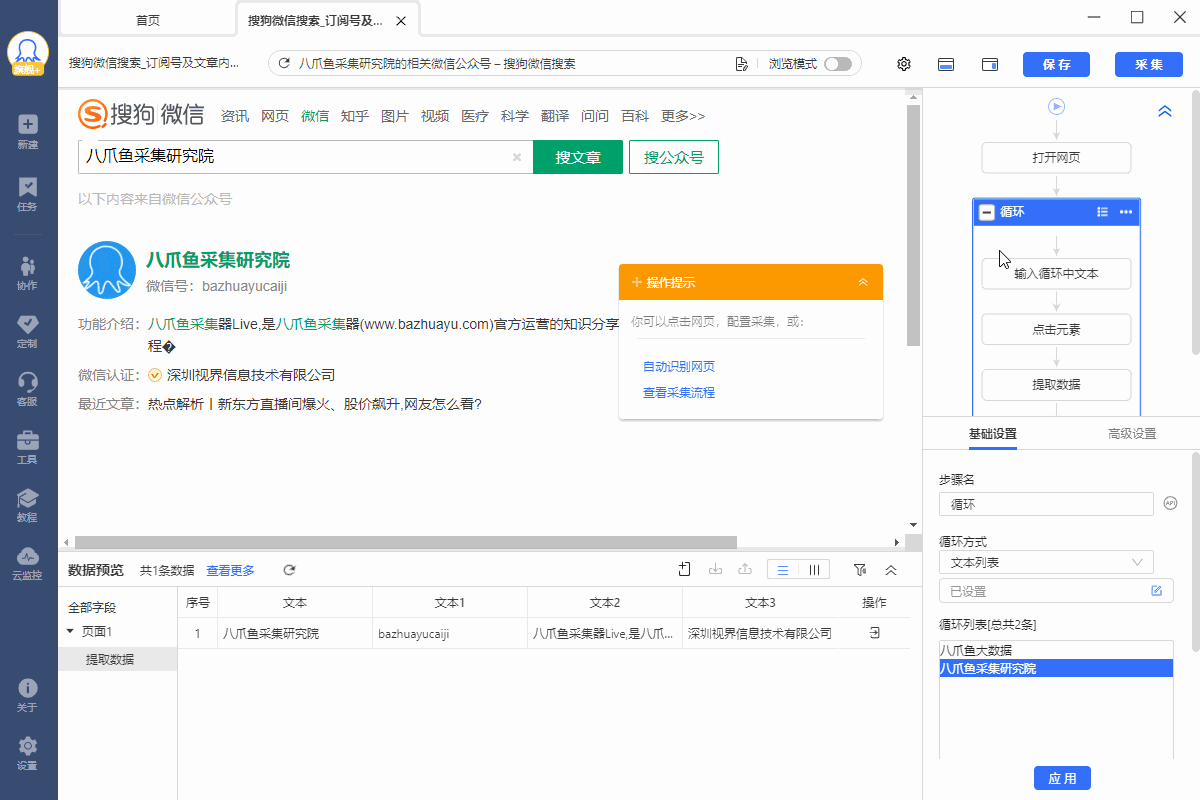
Task: Collapse the workflow panel double chevron
Action: click(x=1164, y=112)
